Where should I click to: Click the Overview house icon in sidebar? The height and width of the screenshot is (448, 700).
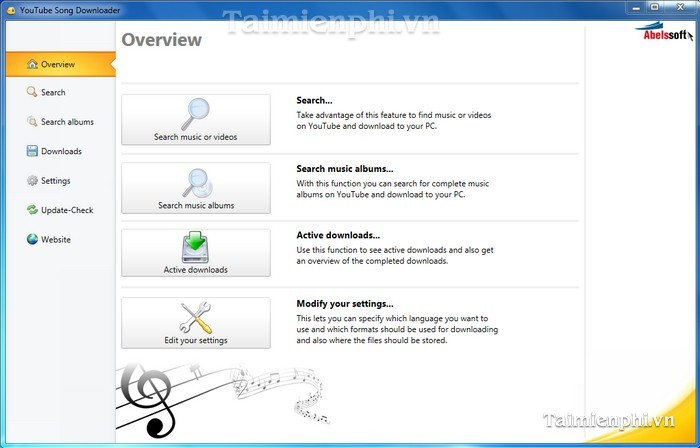coord(32,64)
